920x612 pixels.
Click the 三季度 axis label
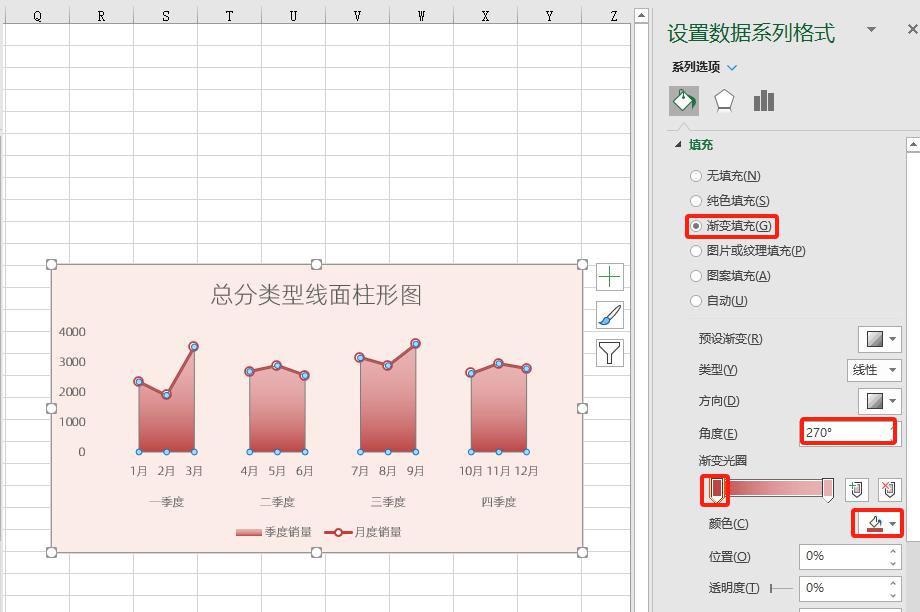388,502
